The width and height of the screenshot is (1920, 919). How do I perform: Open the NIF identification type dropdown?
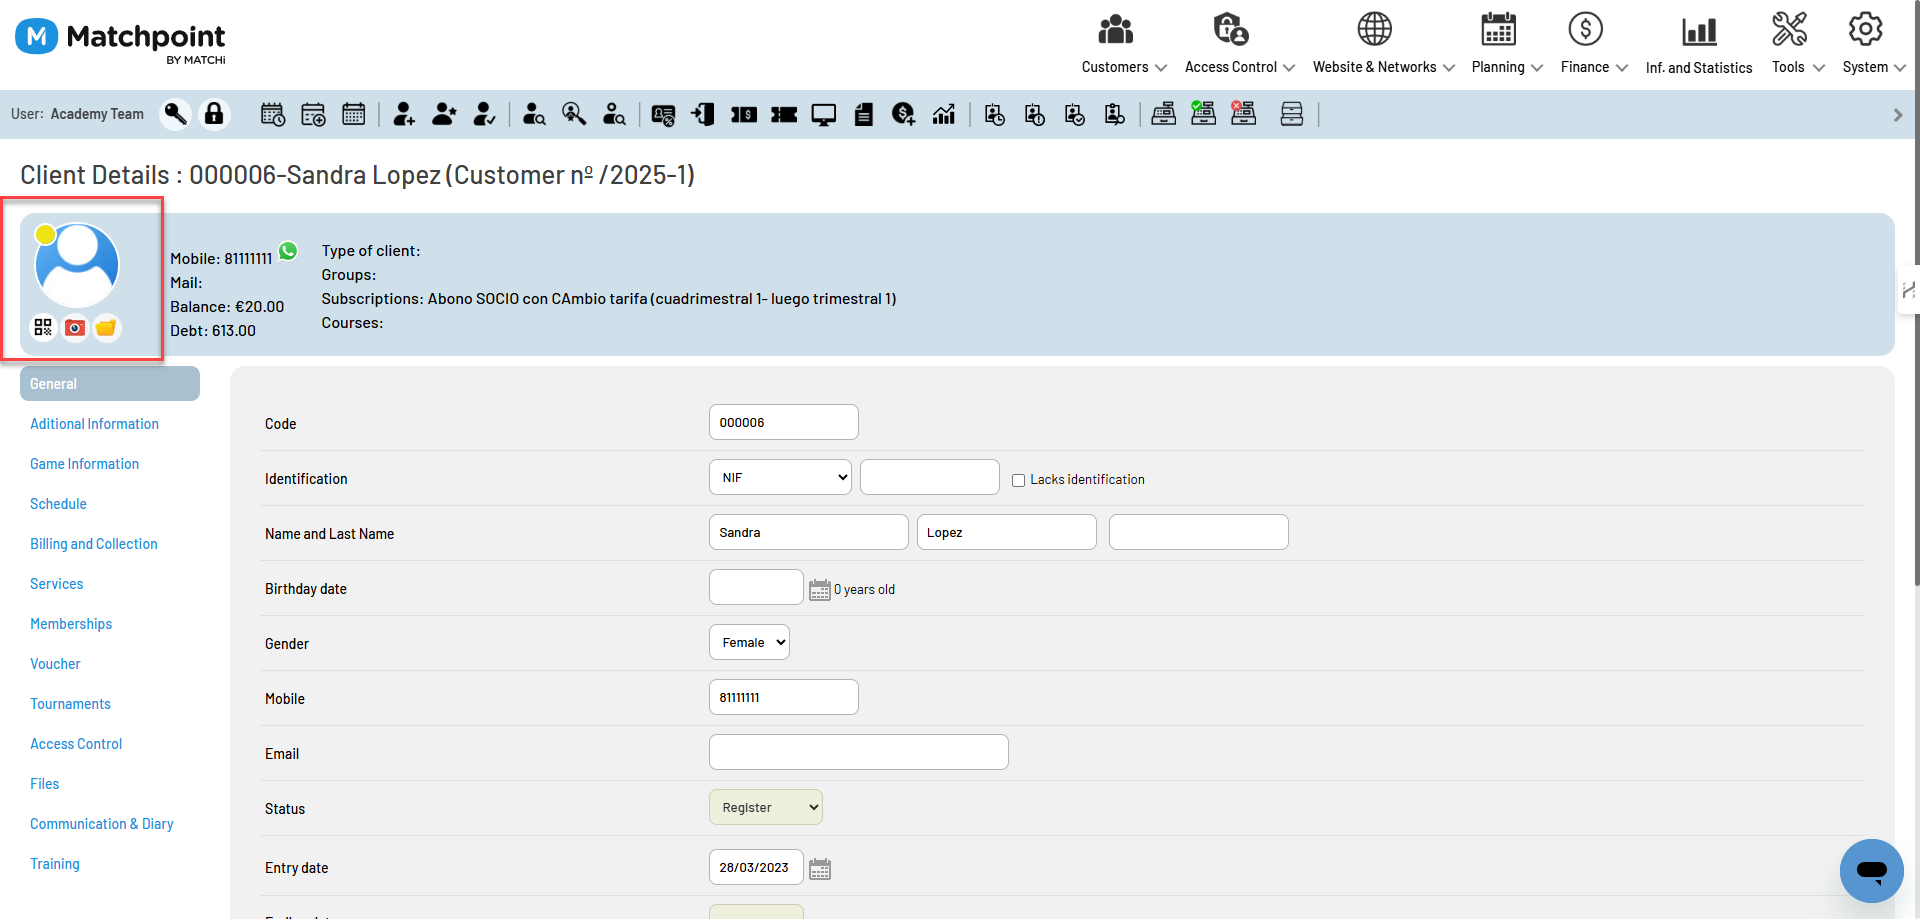click(x=780, y=478)
